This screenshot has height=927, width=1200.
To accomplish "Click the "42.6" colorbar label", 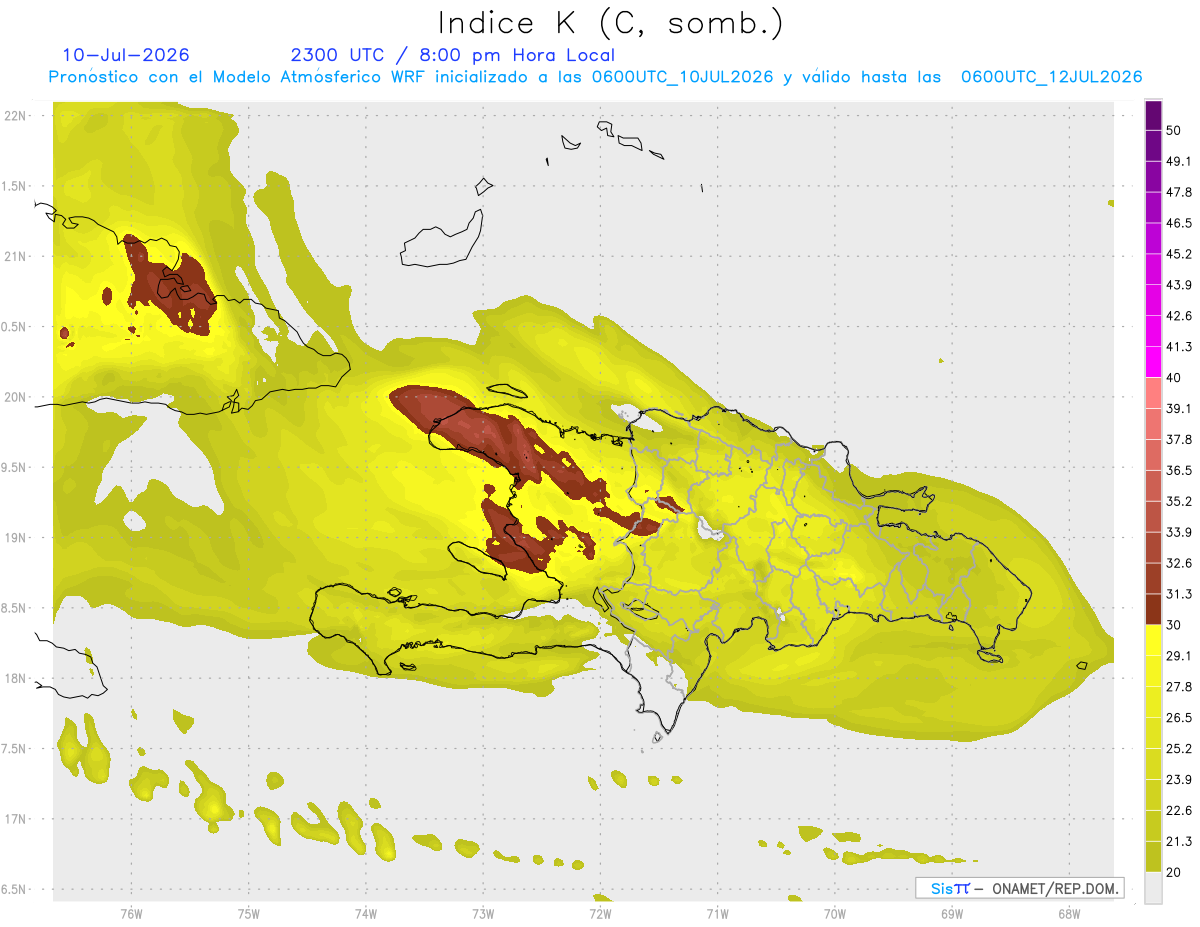I will pos(1179,316).
